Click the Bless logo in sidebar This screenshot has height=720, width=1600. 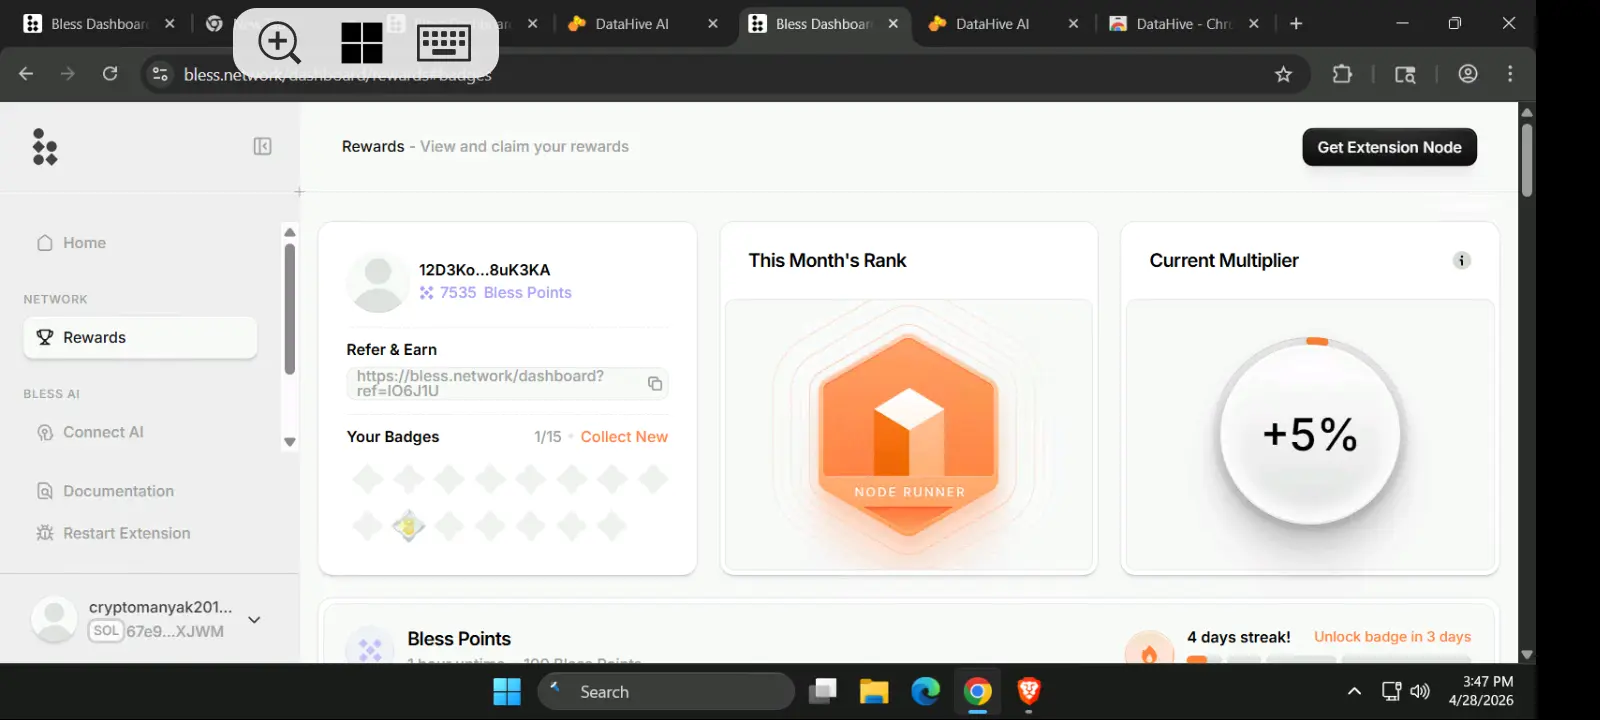(x=45, y=147)
